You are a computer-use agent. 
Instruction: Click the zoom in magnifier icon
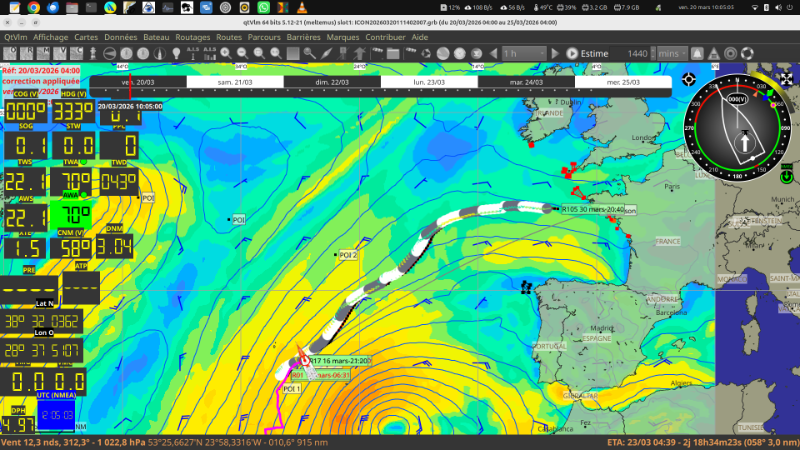[226, 52]
